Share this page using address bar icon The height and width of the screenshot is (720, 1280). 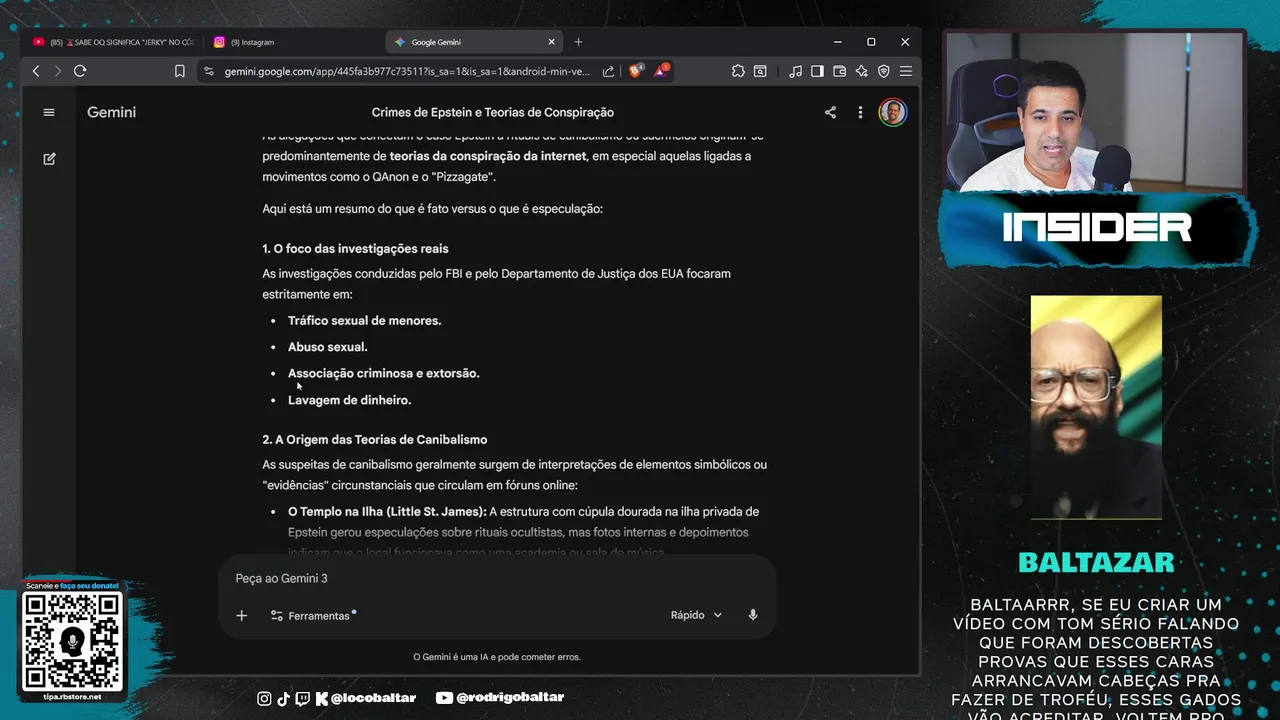608,71
